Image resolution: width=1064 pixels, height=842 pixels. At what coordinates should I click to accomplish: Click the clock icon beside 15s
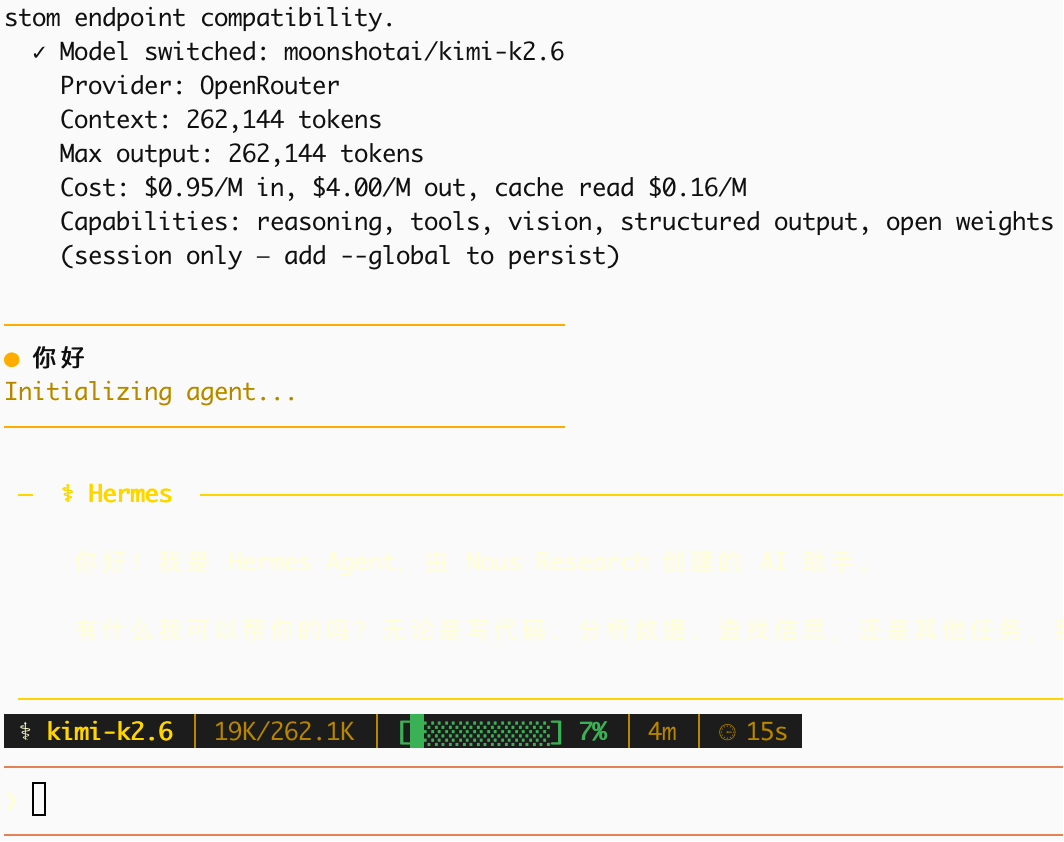coord(727,732)
